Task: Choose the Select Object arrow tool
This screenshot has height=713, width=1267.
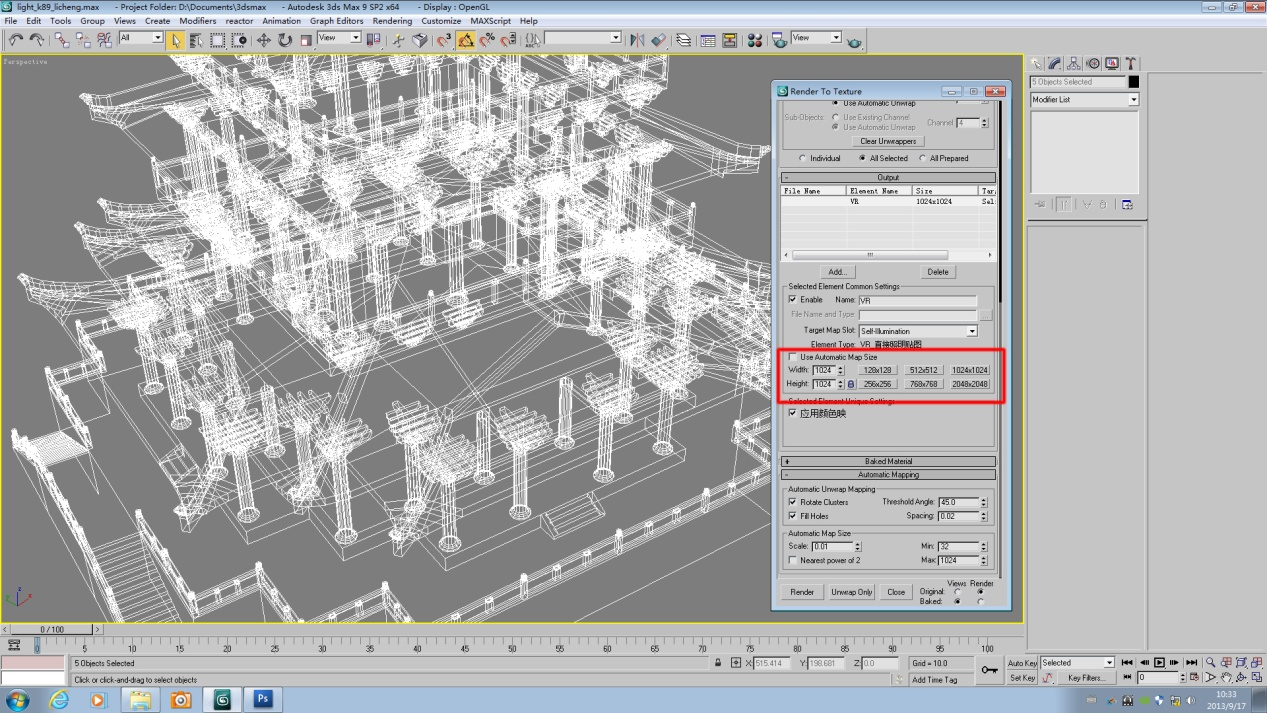Action: [176, 40]
